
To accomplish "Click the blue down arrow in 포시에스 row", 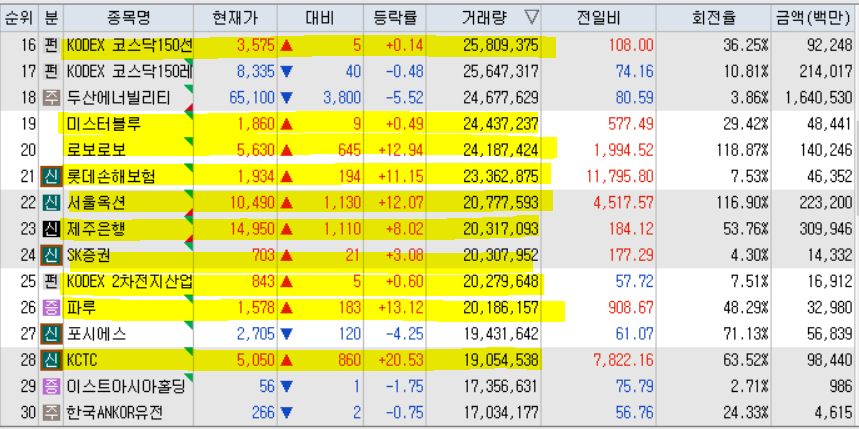I will 286,335.
